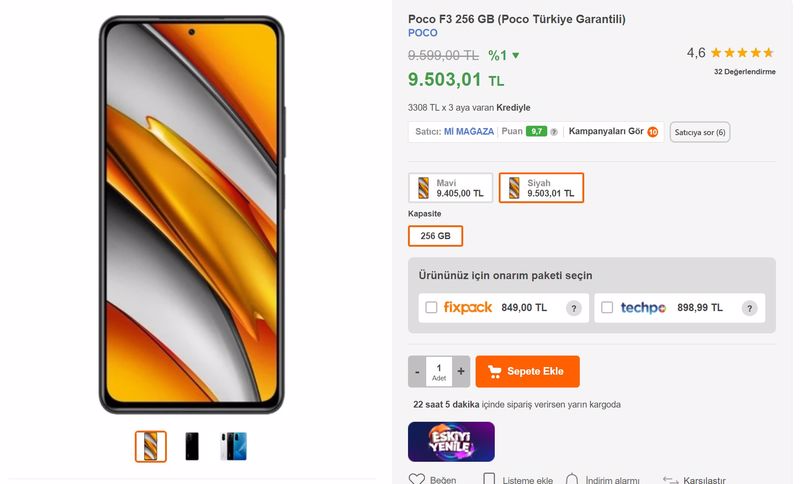Open the MI MAGAZA seller link
This screenshot has width=800, height=484.
(469, 131)
